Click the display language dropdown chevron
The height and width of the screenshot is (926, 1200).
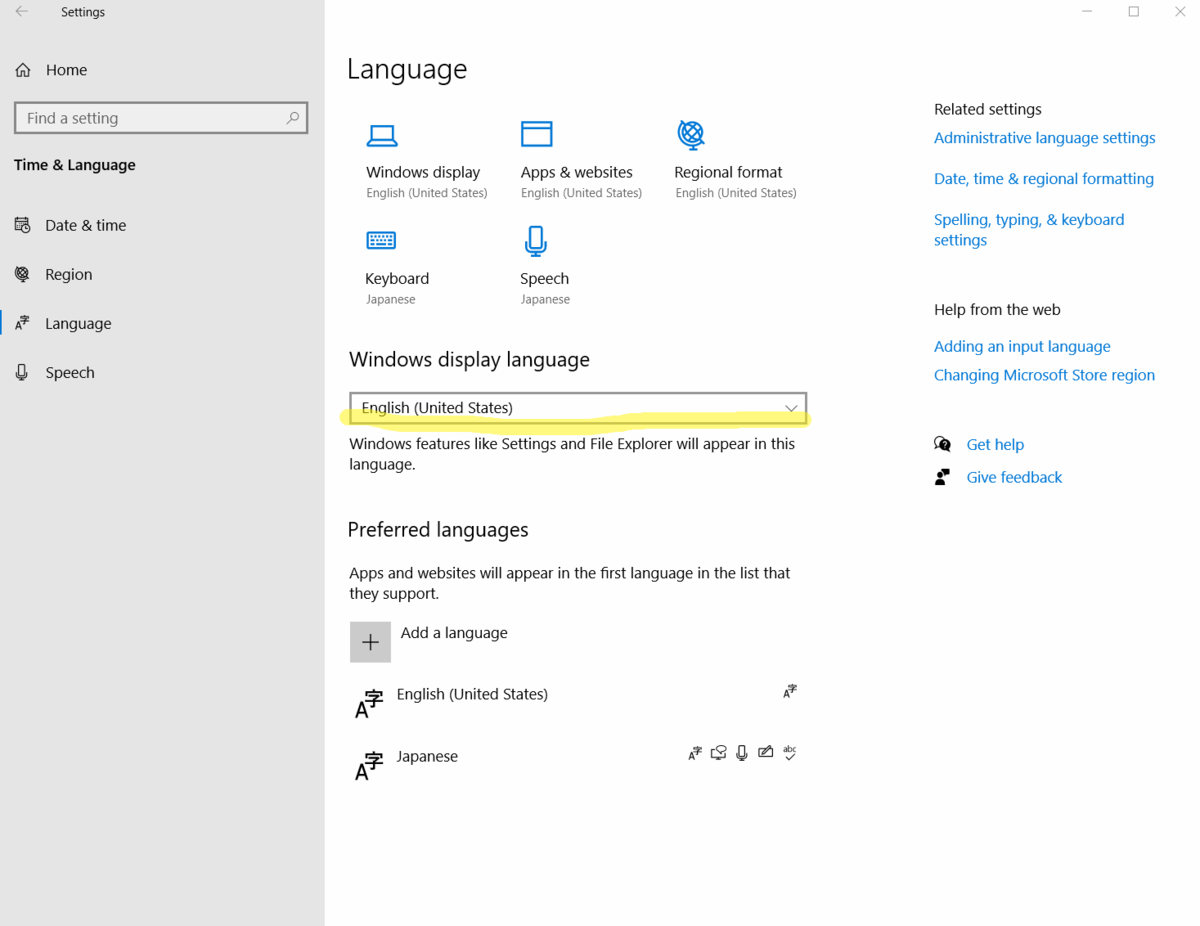(x=791, y=408)
